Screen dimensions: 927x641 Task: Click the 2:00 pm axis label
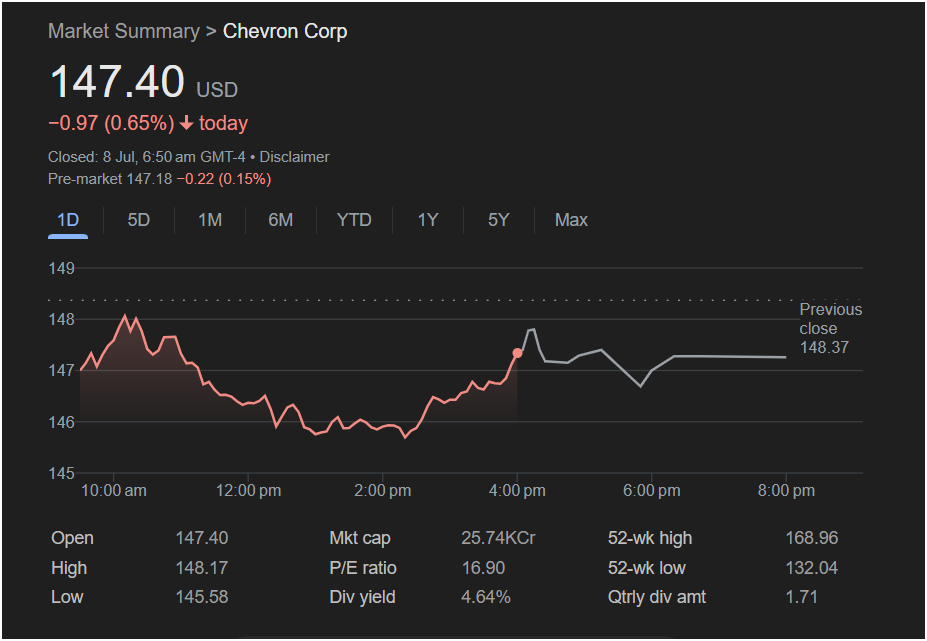point(383,490)
